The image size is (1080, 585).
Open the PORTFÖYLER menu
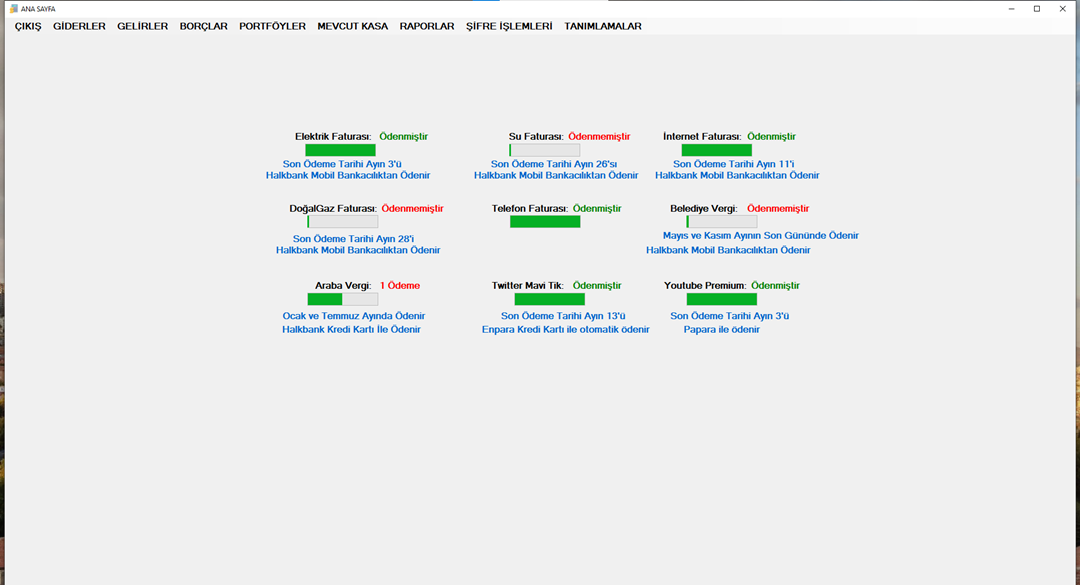click(x=272, y=26)
